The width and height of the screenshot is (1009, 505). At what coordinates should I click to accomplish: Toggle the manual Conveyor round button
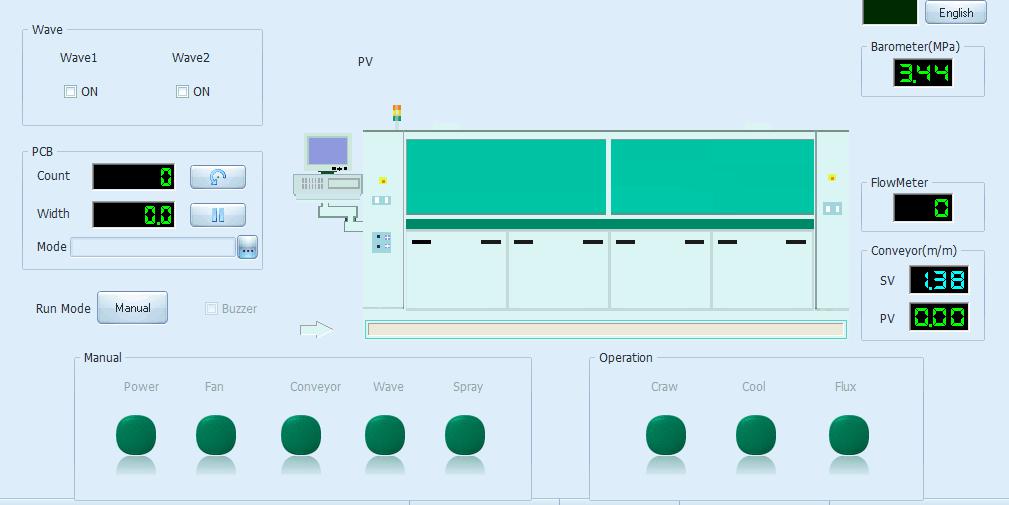301,435
